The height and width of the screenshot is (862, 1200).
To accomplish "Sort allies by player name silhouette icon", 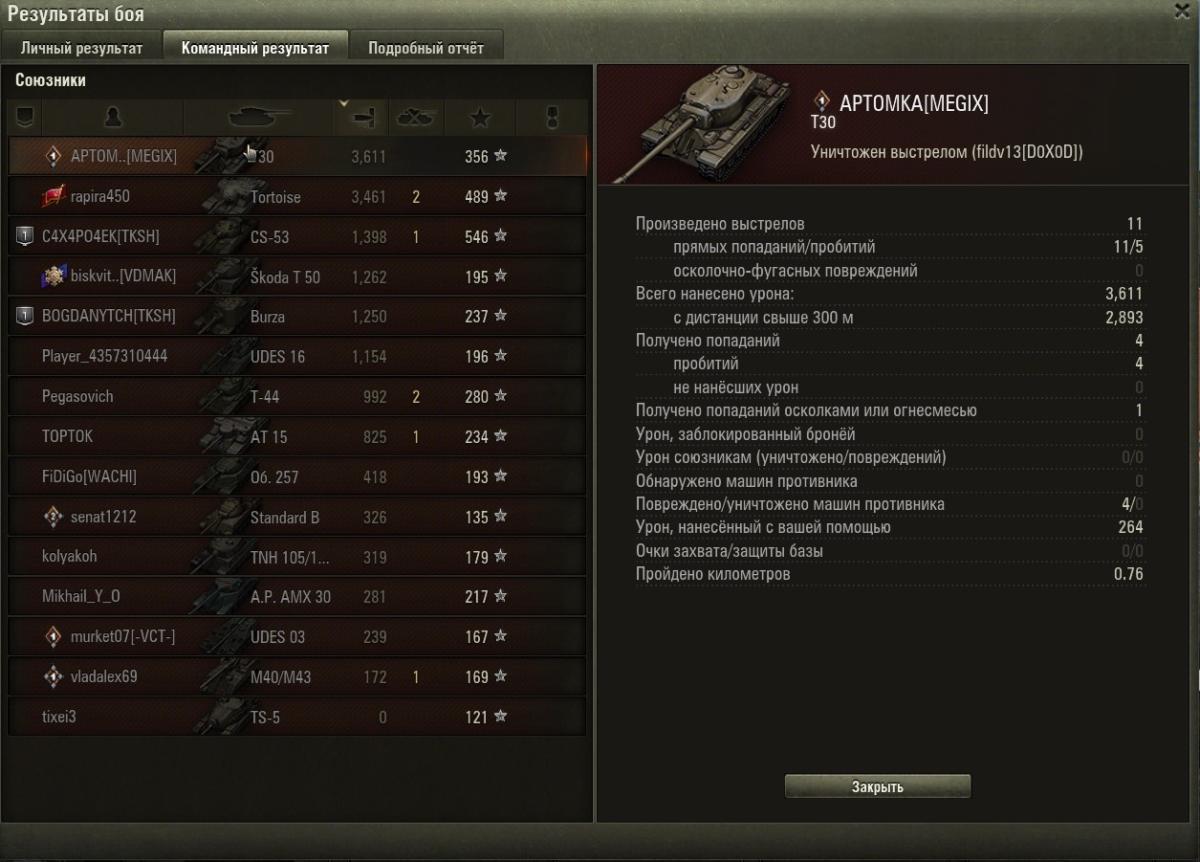I will click(x=113, y=118).
